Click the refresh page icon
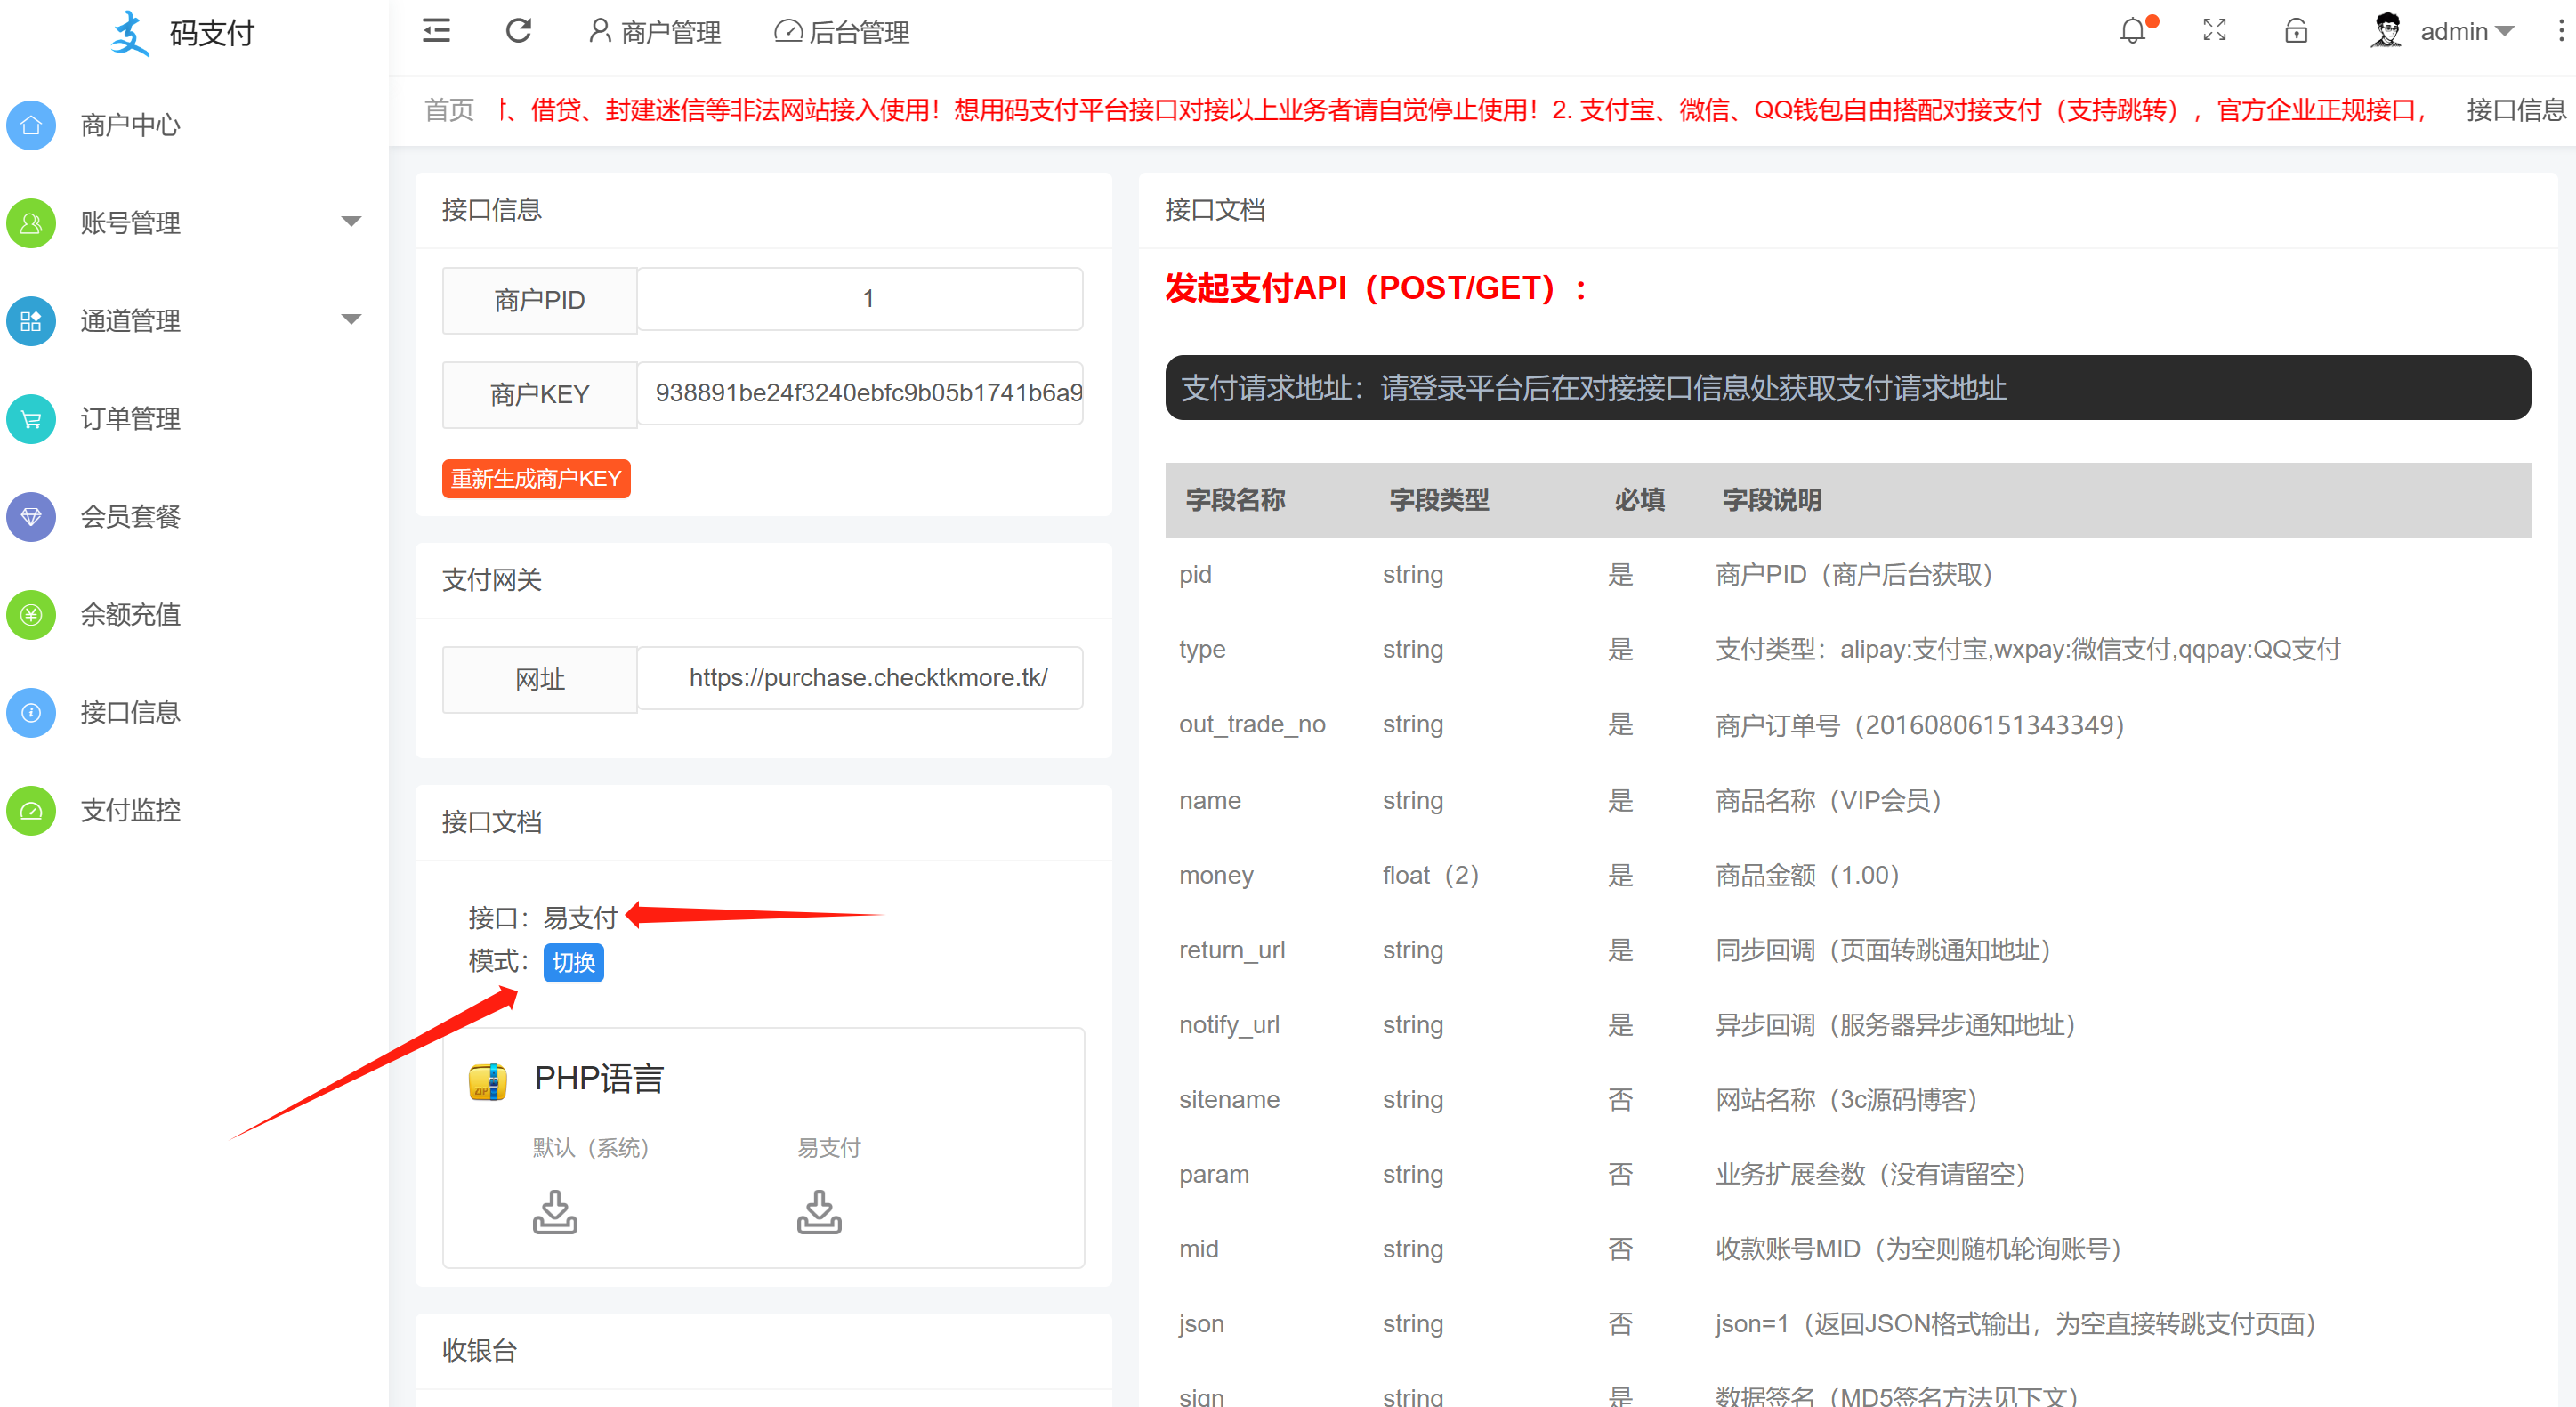Screen dimensions: 2576x1407 [518, 31]
